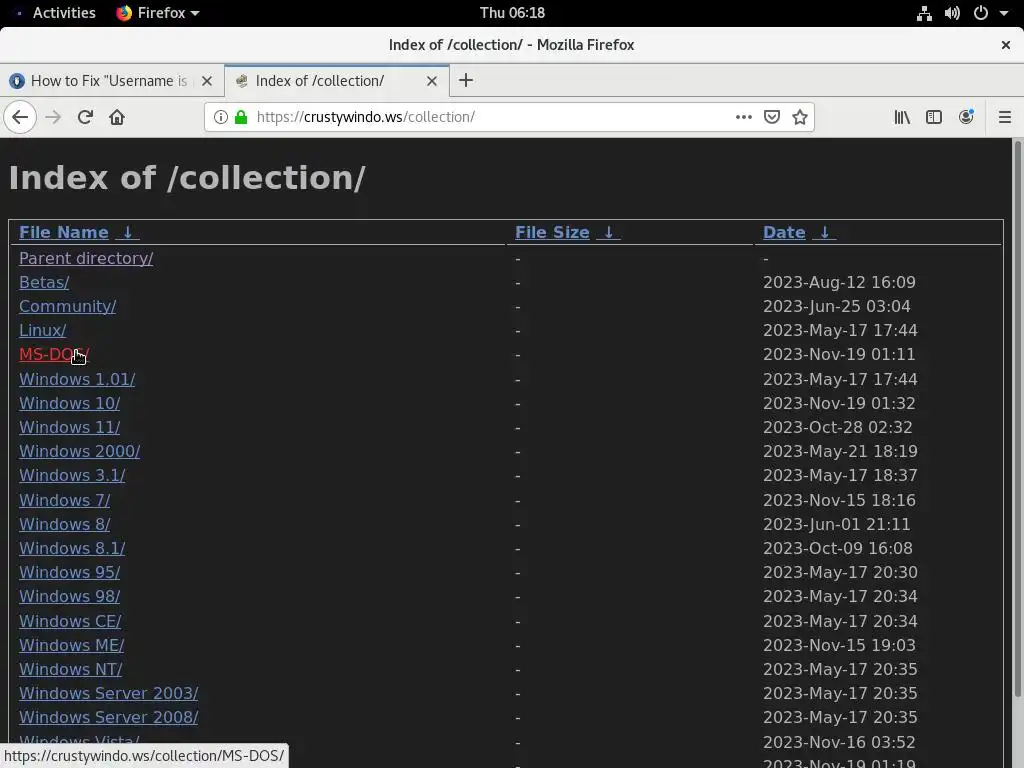Open the network status icon in top bar
Viewport: 1024px width, 768px height.
(924, 12)
